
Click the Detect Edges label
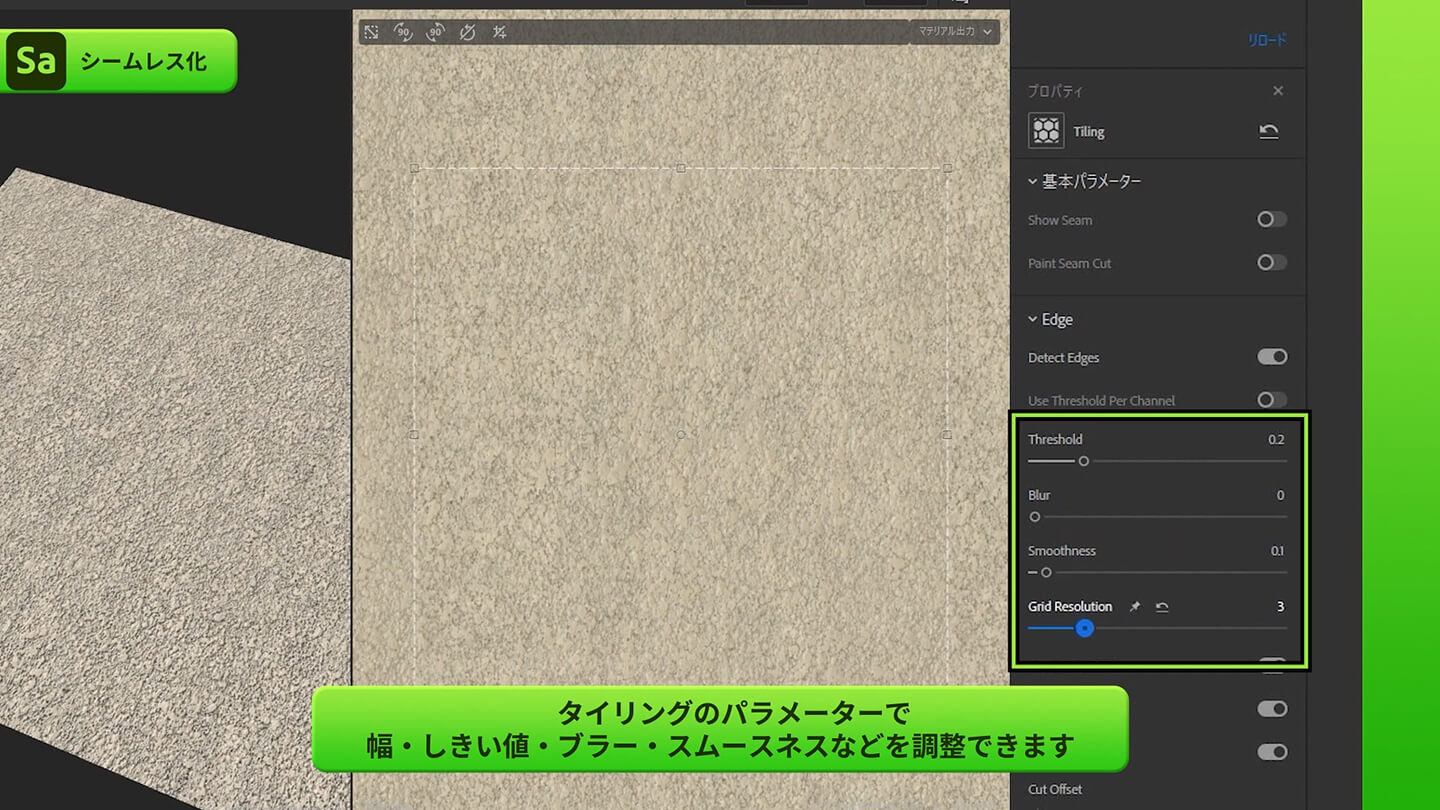point(1063,358)
